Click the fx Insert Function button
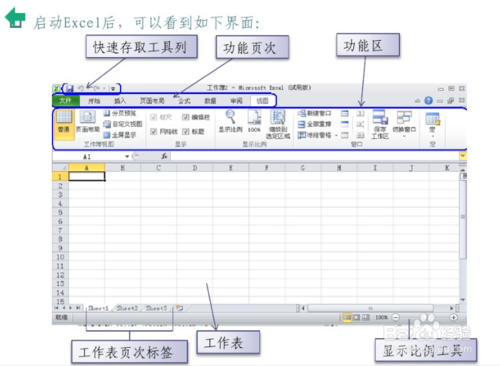The width and height of the screenshot is (500, 366). tap(164, 156)
